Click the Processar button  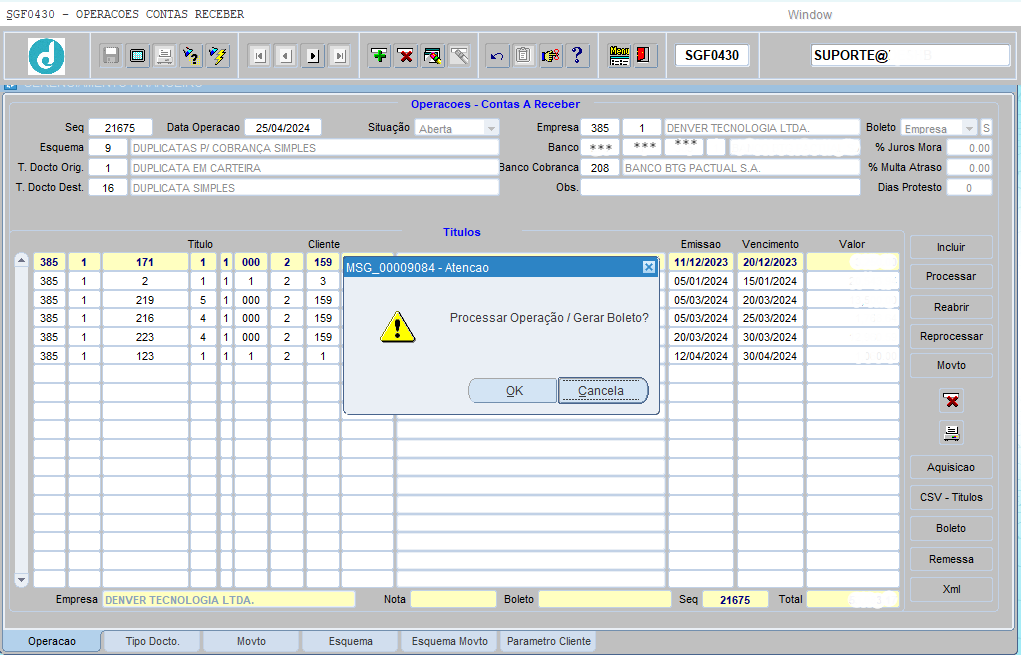coord(951,276)
